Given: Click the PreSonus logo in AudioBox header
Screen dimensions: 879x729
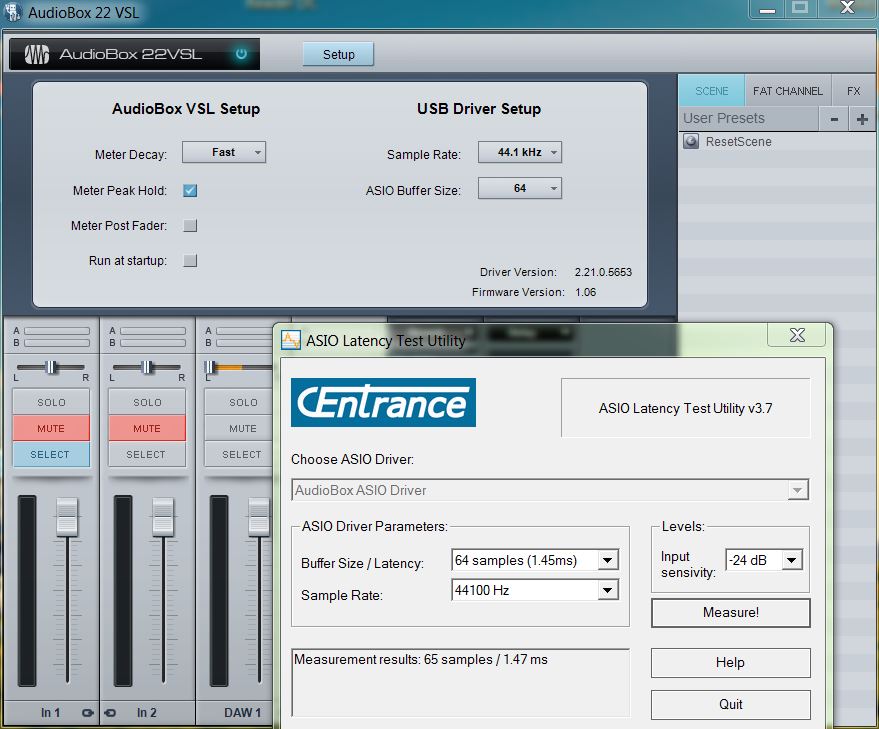Looking at the screenshot, I should coord(37,54).
